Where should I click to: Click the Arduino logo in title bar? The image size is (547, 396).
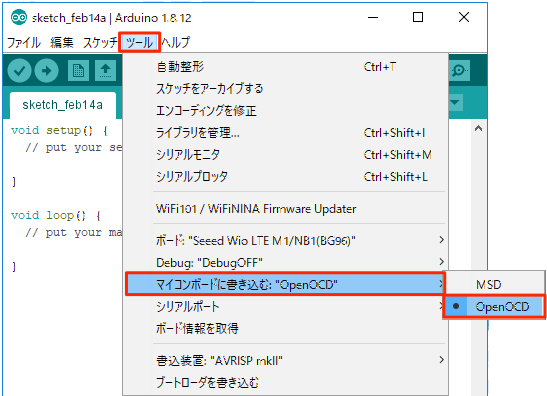pos(18,17)
